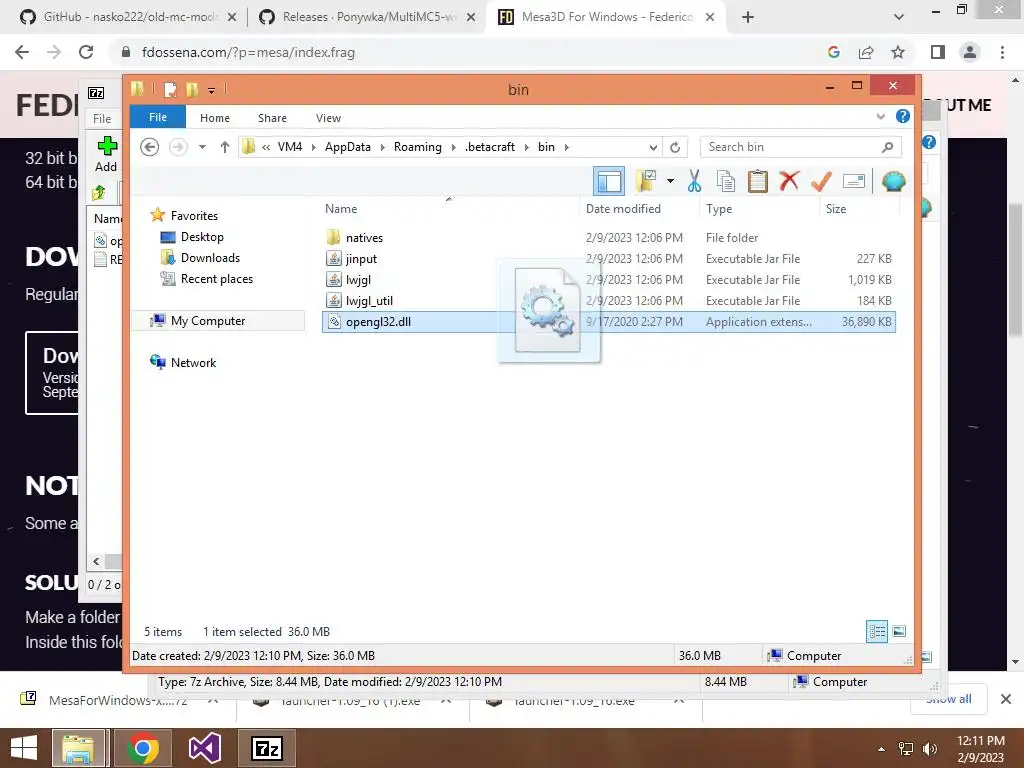Open File menu in 7-Zip window
The image size is (1024, 768).
[x=102, y=118]
